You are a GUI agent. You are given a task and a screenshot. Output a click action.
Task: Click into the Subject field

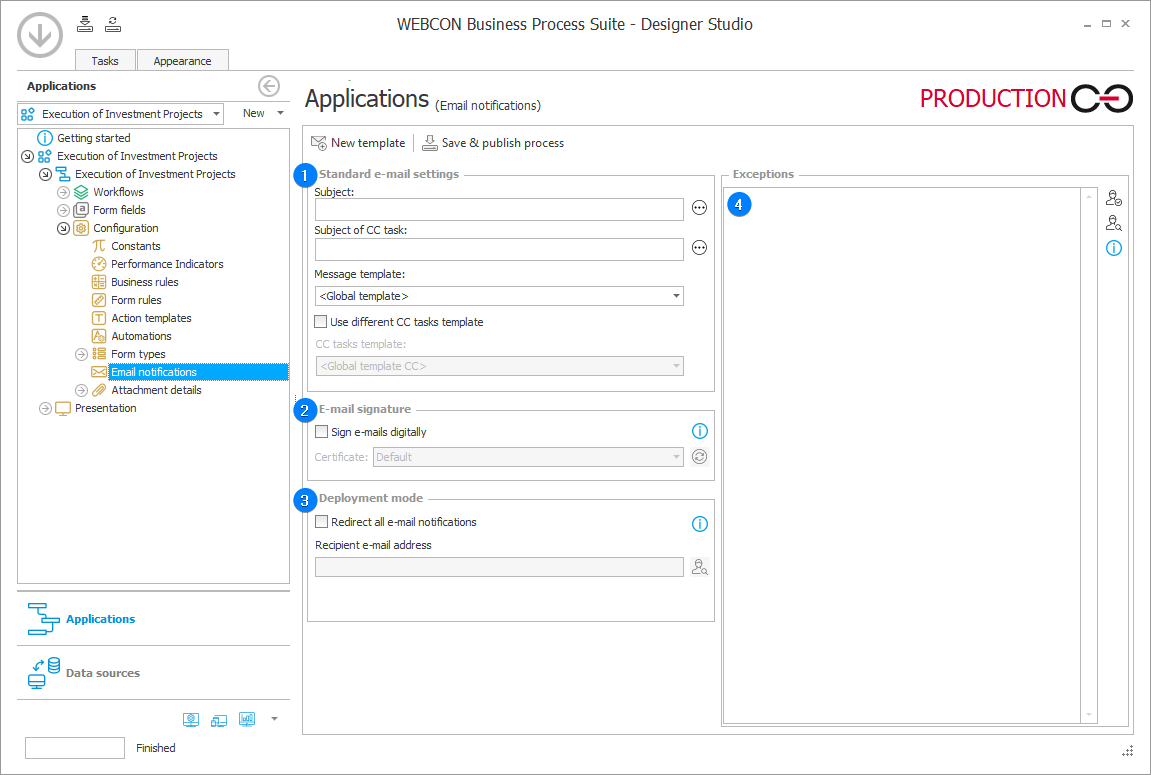click(499, 209)
